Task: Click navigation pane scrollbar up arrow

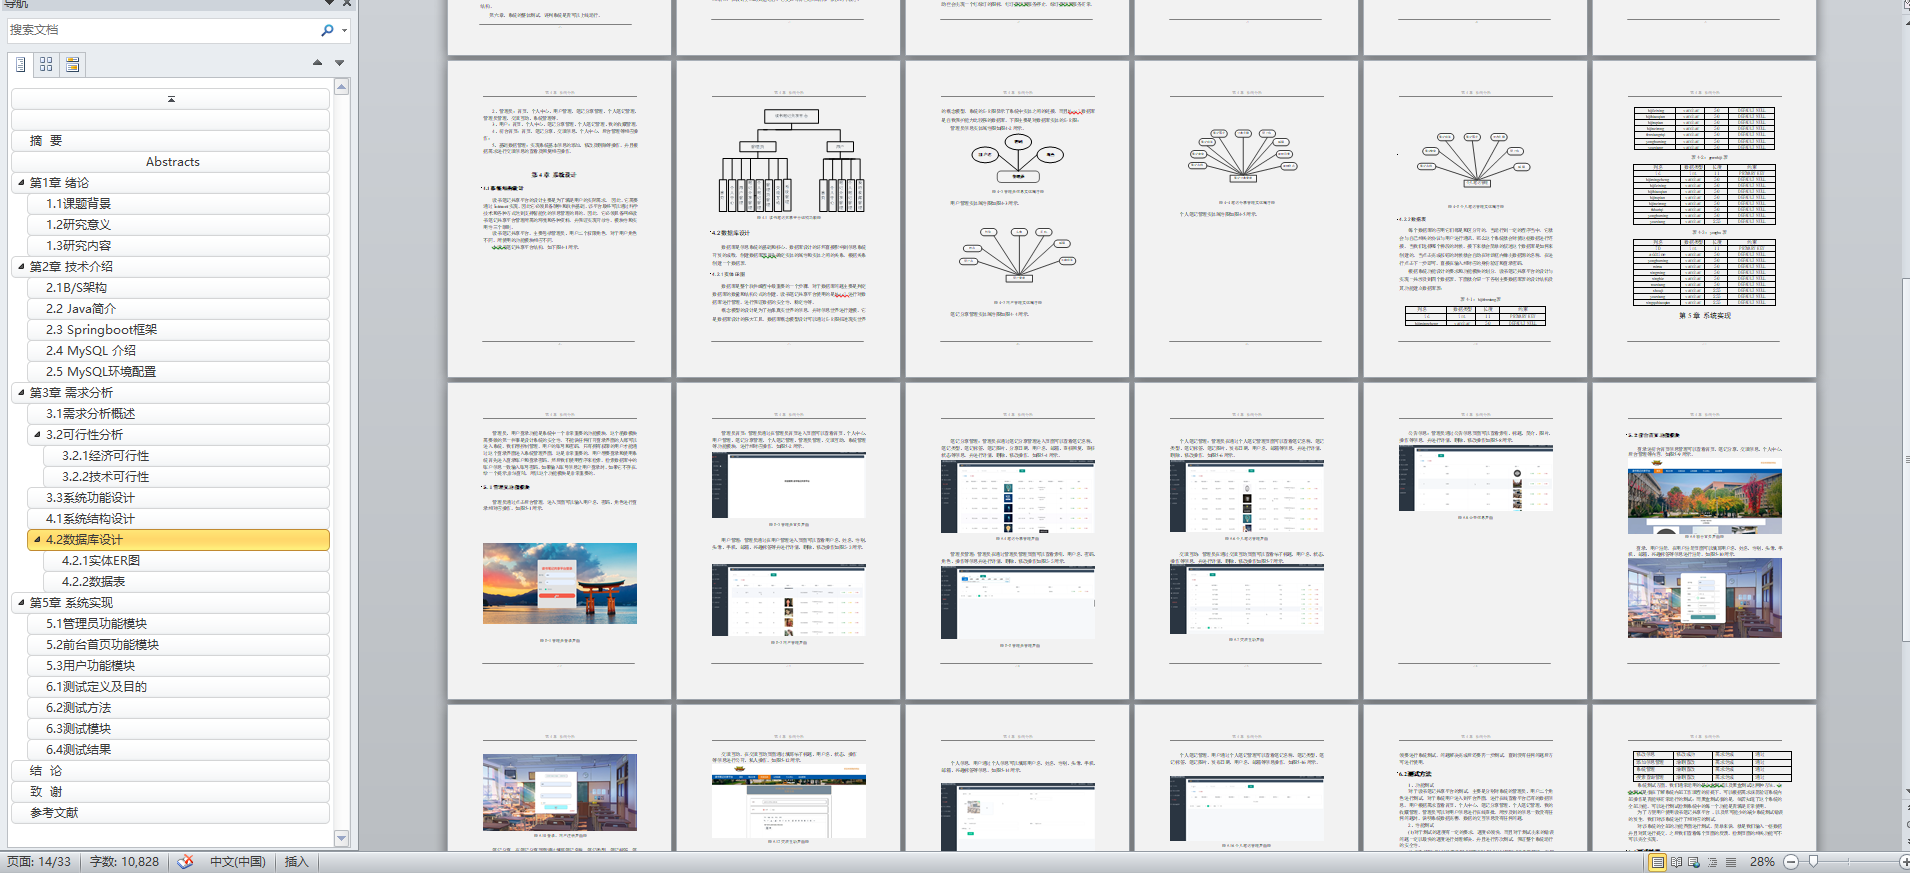Action: 342,87
